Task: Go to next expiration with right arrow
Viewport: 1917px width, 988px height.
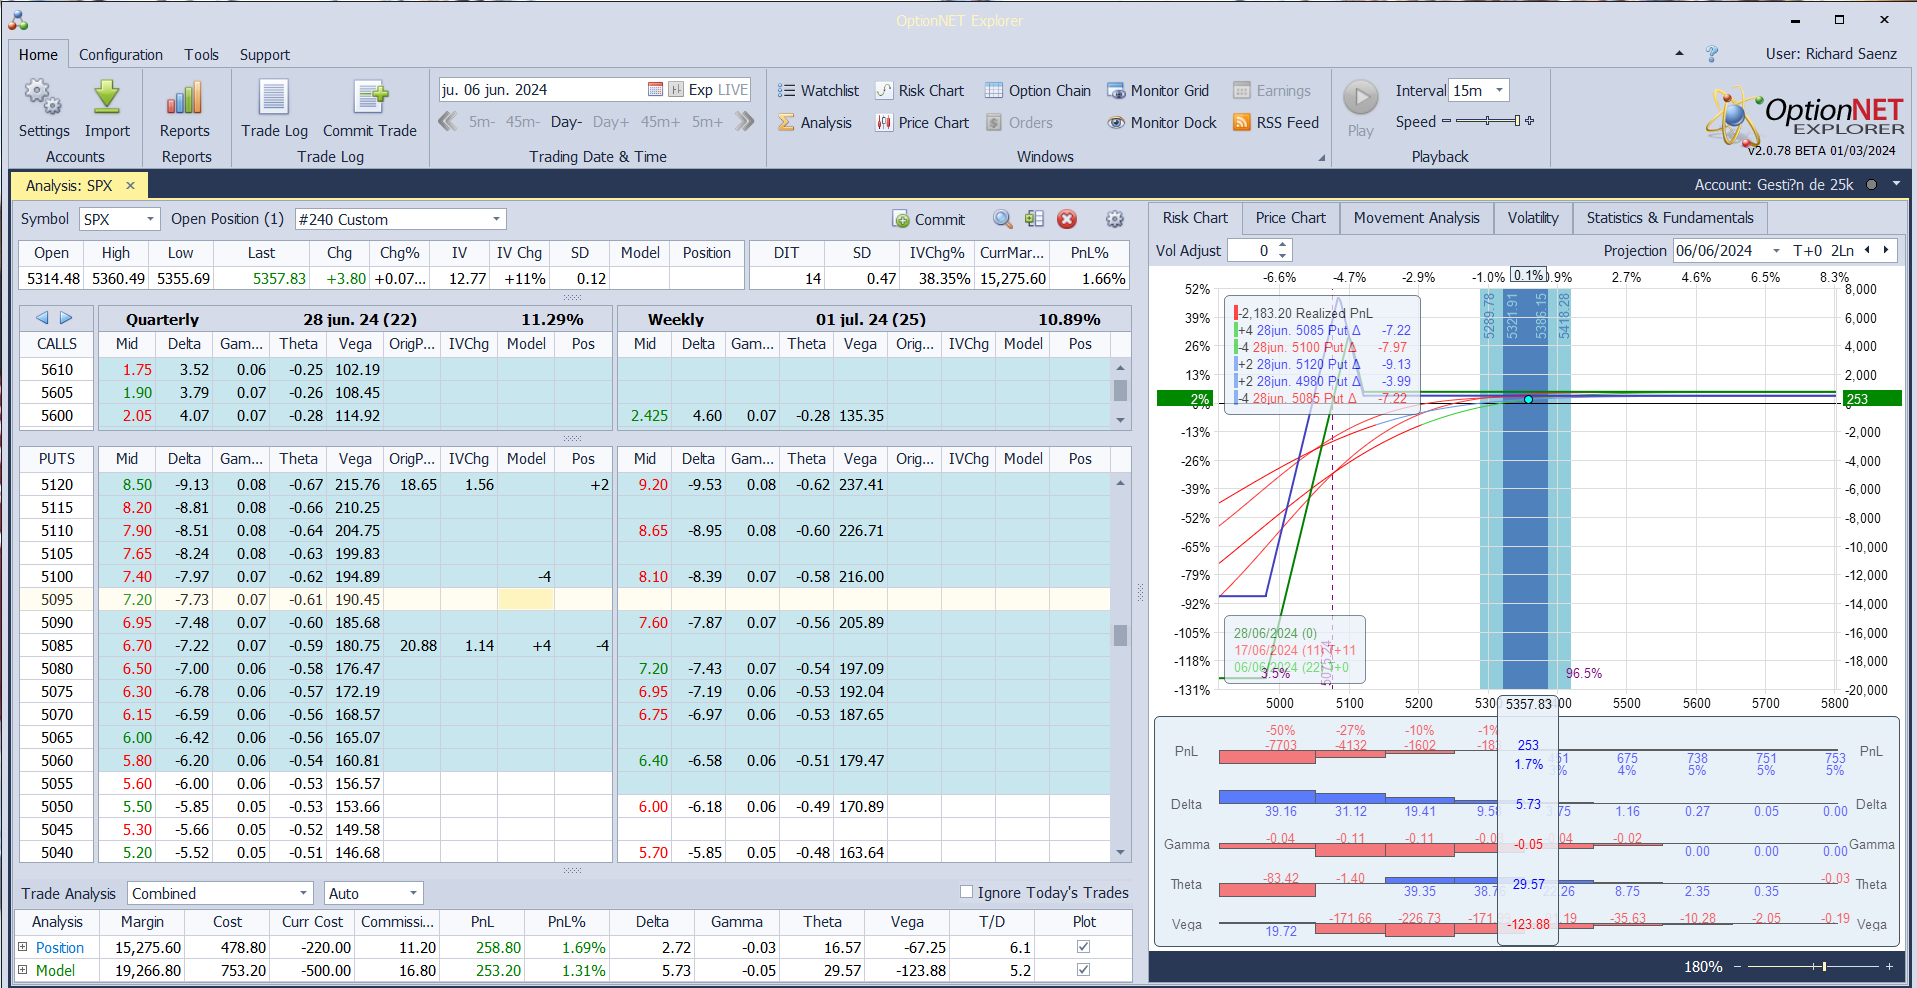Action: point(66,318)
